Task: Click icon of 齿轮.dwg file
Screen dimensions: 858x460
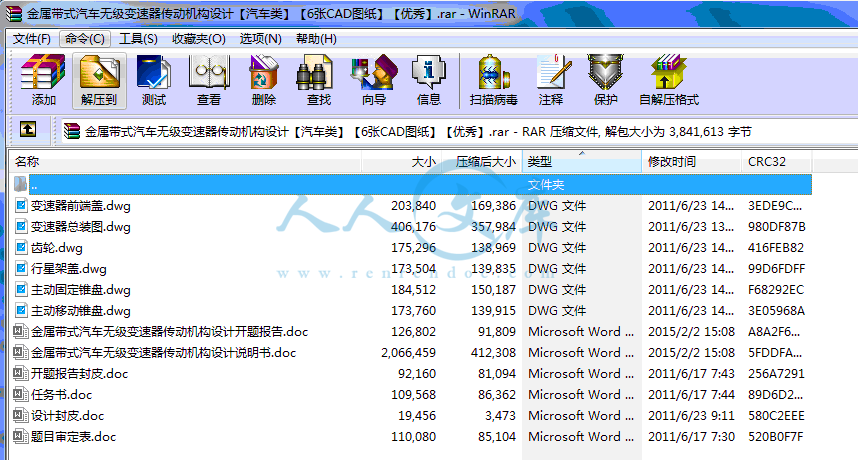Action: (21, 248)
